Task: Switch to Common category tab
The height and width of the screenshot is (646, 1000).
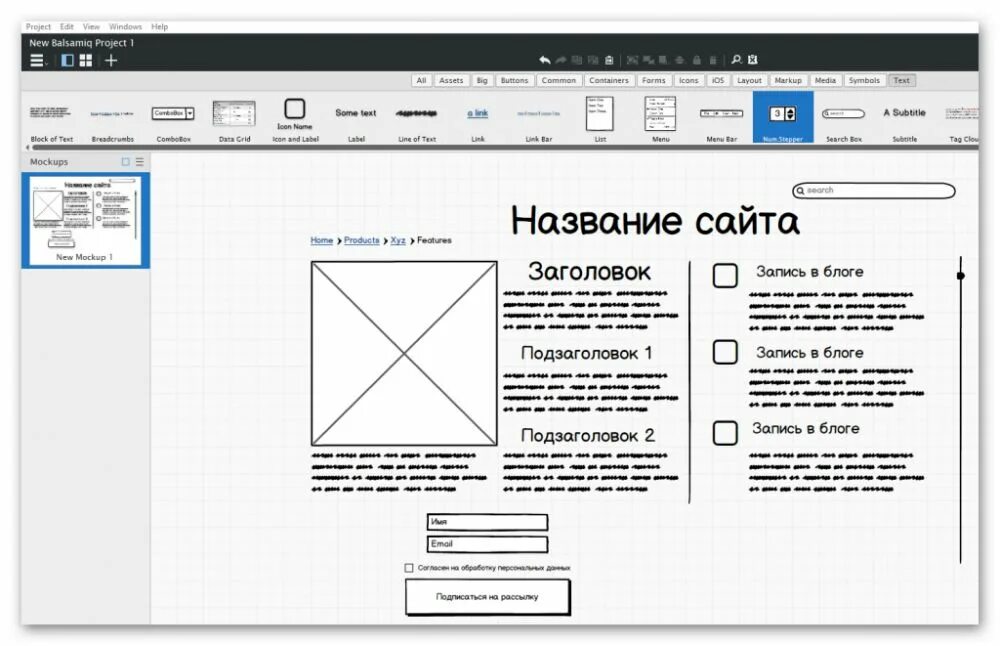Action: coord(558,80)
